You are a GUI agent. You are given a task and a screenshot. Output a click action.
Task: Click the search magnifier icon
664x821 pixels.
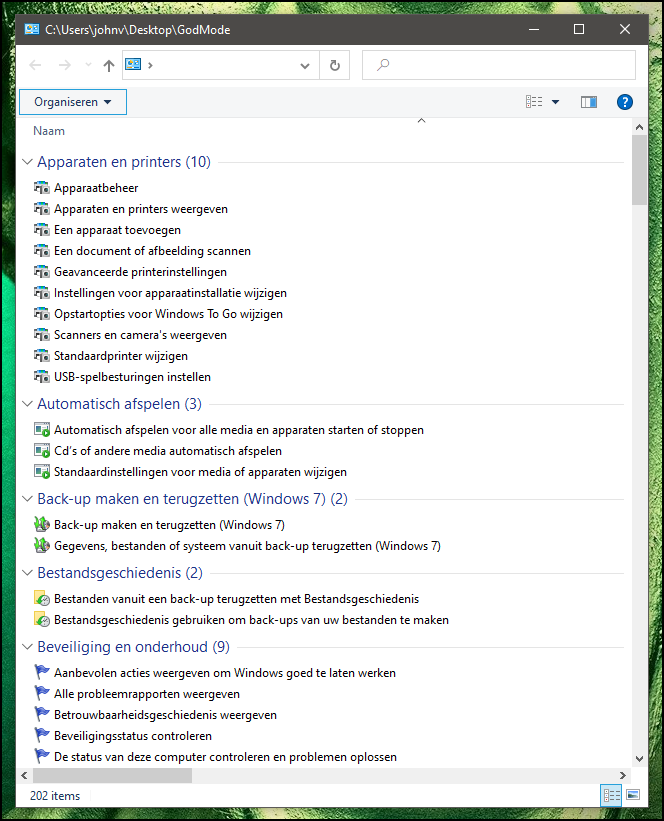[383, 65]
